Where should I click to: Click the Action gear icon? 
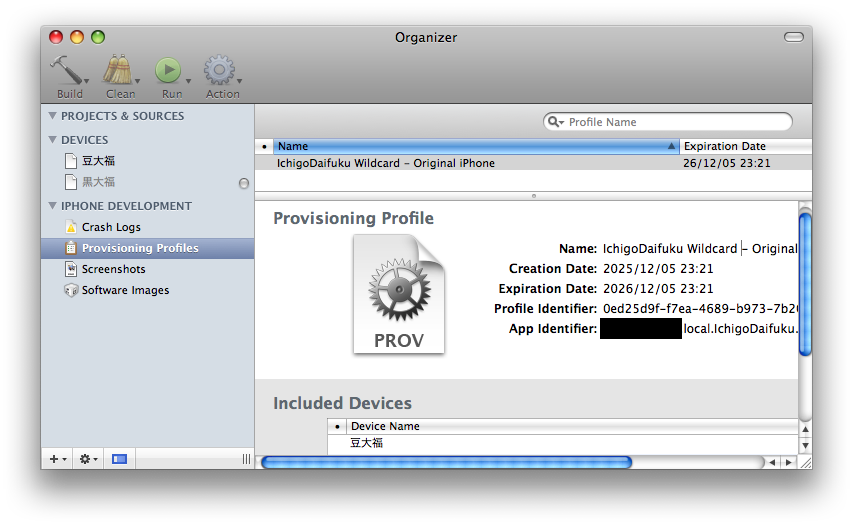[x=220, y=71]
